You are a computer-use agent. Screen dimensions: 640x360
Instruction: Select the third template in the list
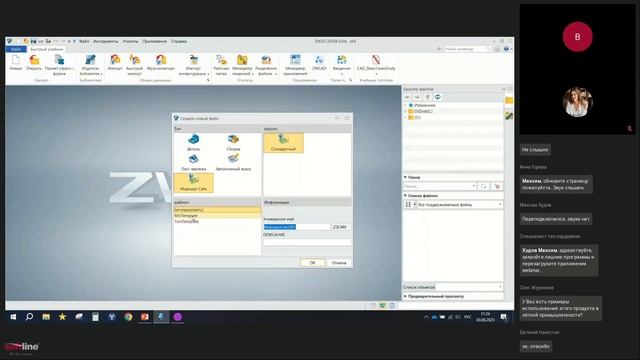(x=217, y=221)
